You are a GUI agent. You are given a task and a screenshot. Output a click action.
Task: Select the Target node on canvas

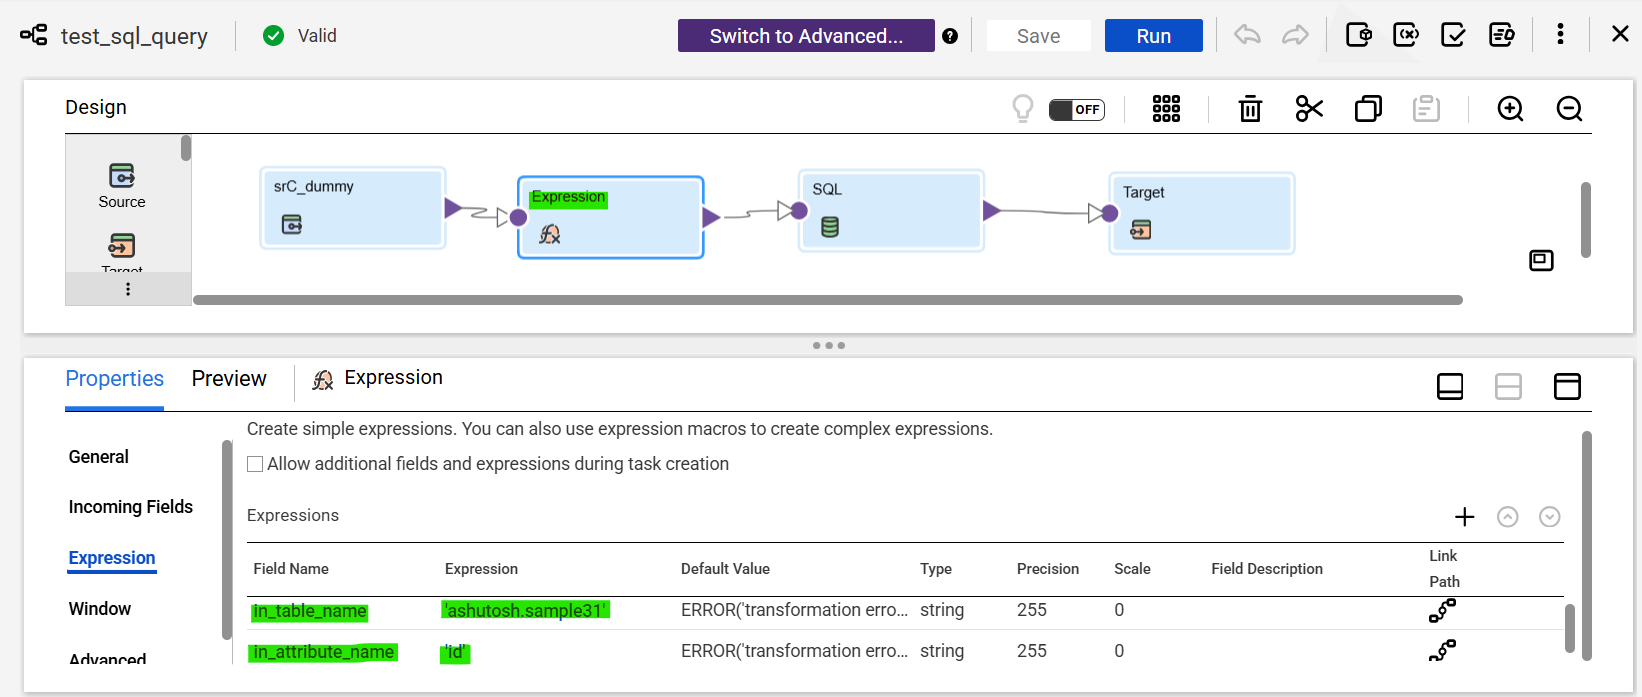coord(1202,213)
